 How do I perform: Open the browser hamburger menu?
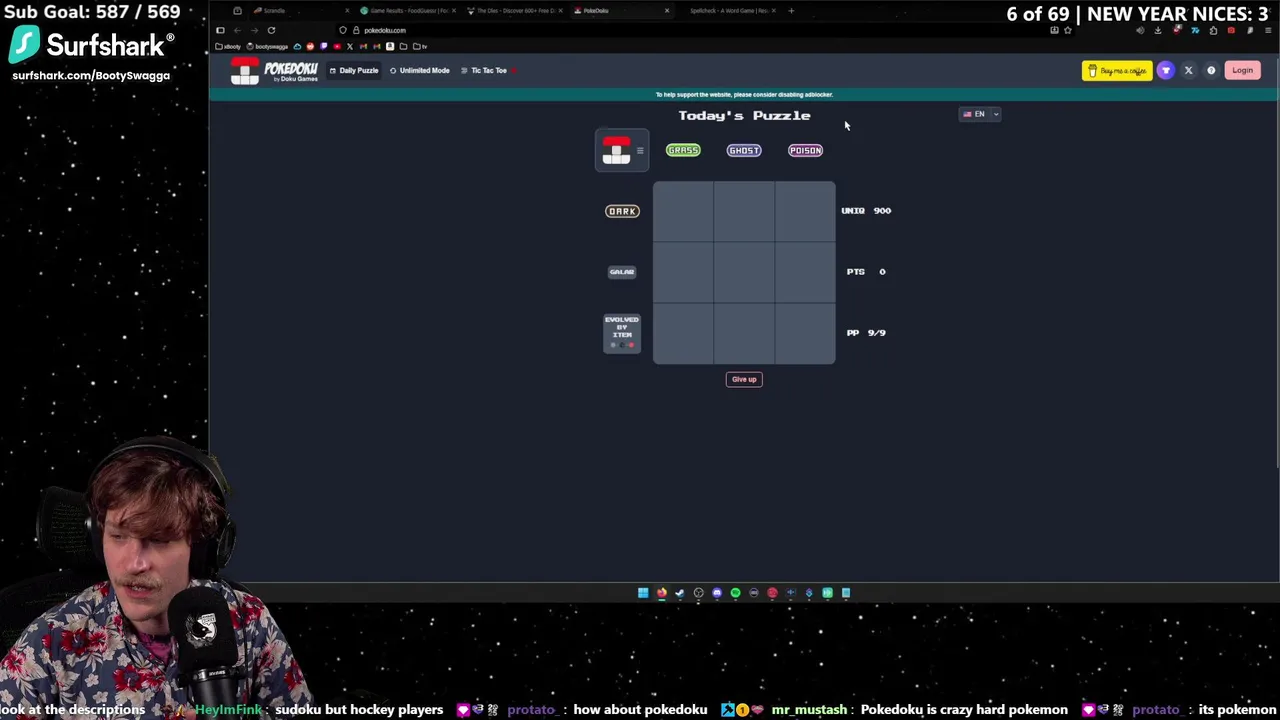point(1268,30)
